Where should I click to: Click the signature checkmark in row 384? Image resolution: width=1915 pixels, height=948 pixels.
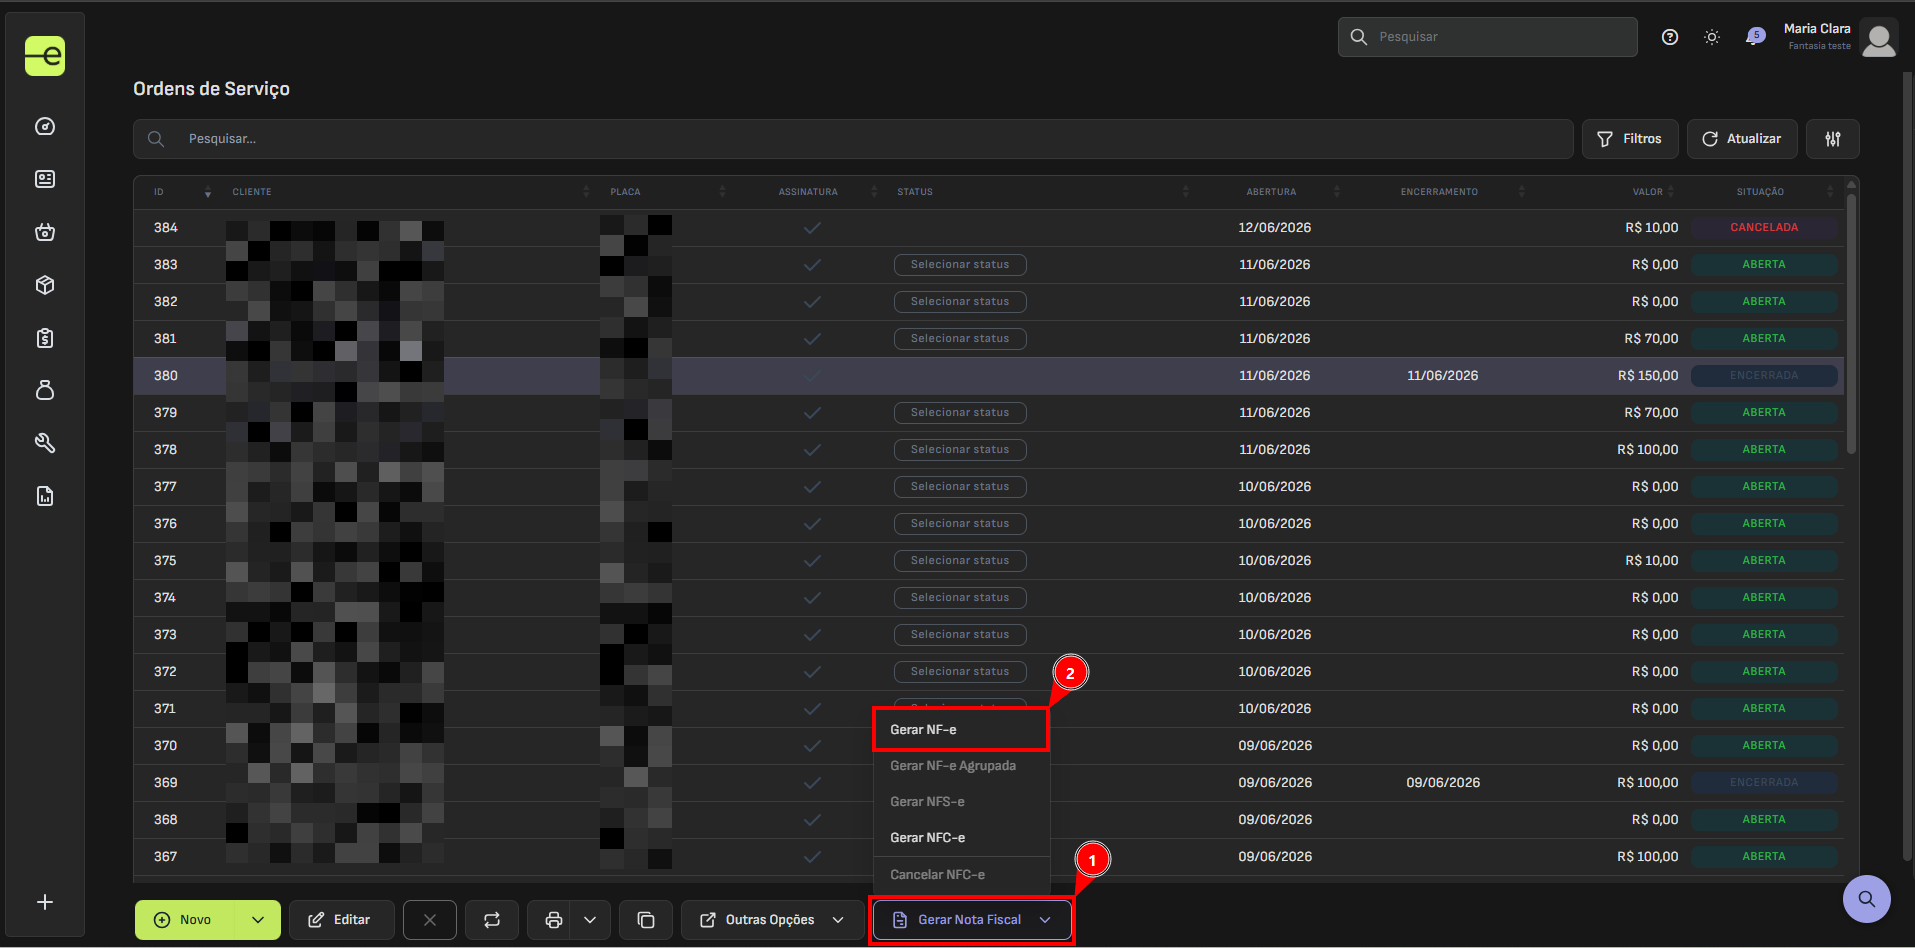click(812, 228)
